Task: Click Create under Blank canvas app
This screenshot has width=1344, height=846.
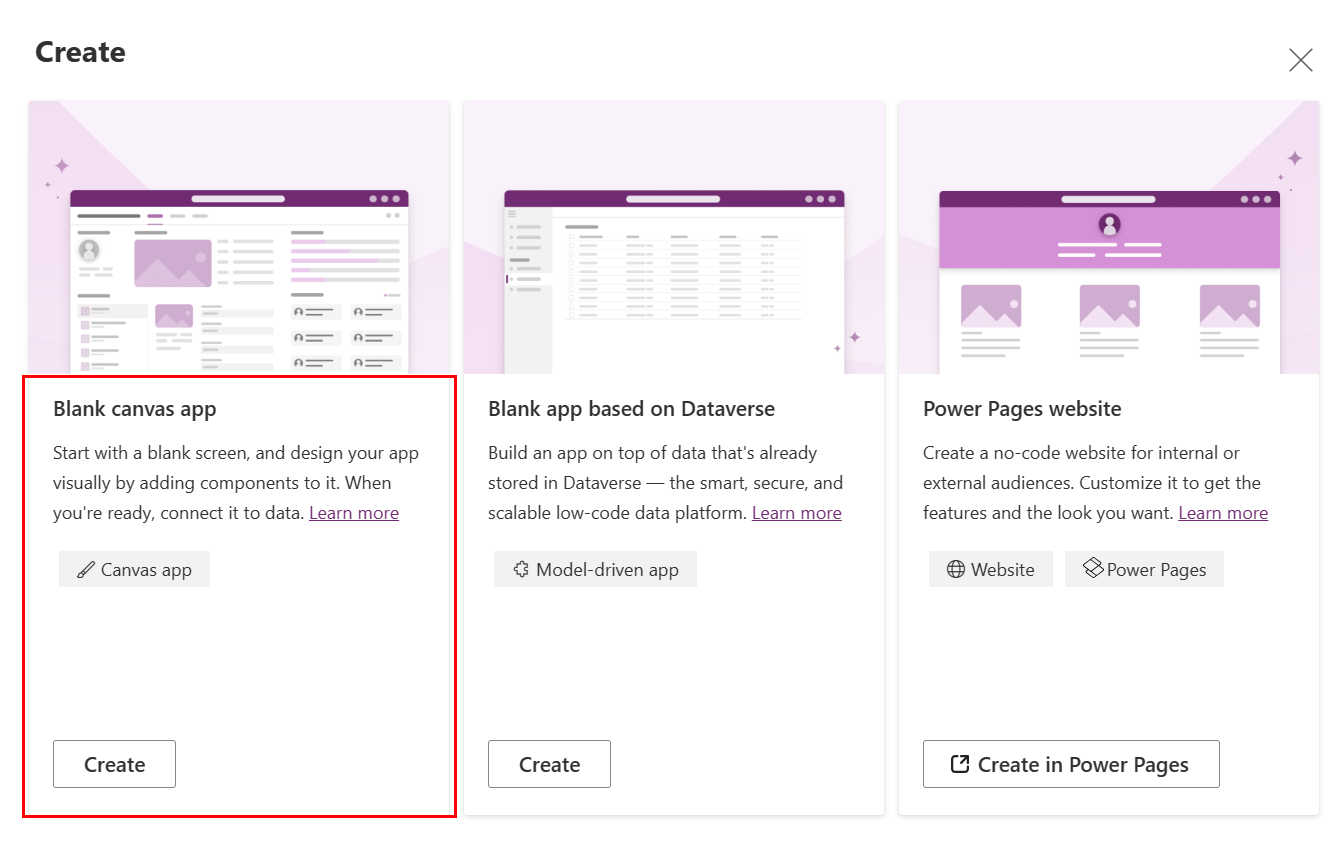Action: pos(114,764)
